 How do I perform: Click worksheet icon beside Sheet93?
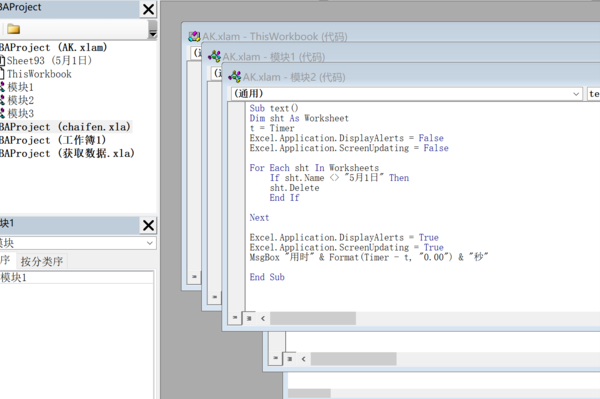coord(2,60)
